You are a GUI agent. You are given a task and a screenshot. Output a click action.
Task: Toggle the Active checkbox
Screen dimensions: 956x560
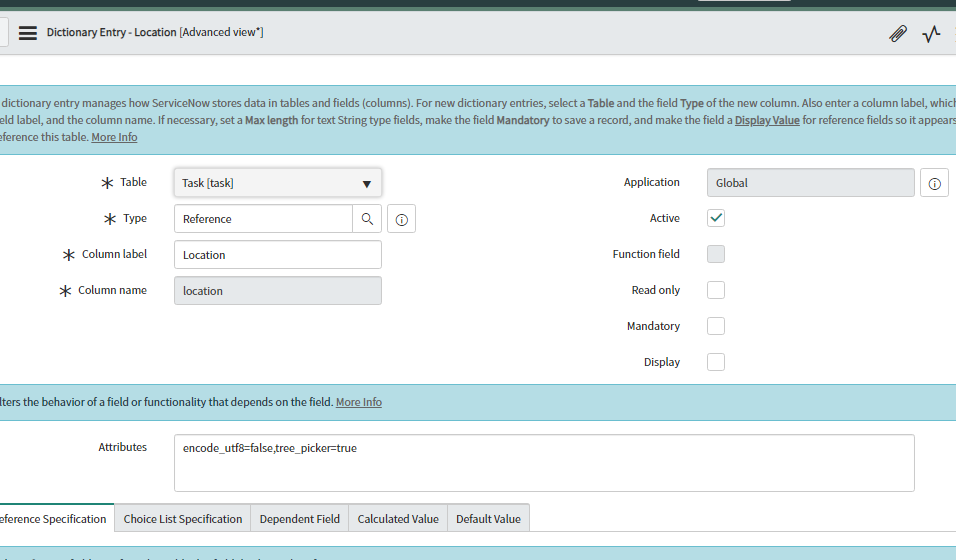[716, 218]
